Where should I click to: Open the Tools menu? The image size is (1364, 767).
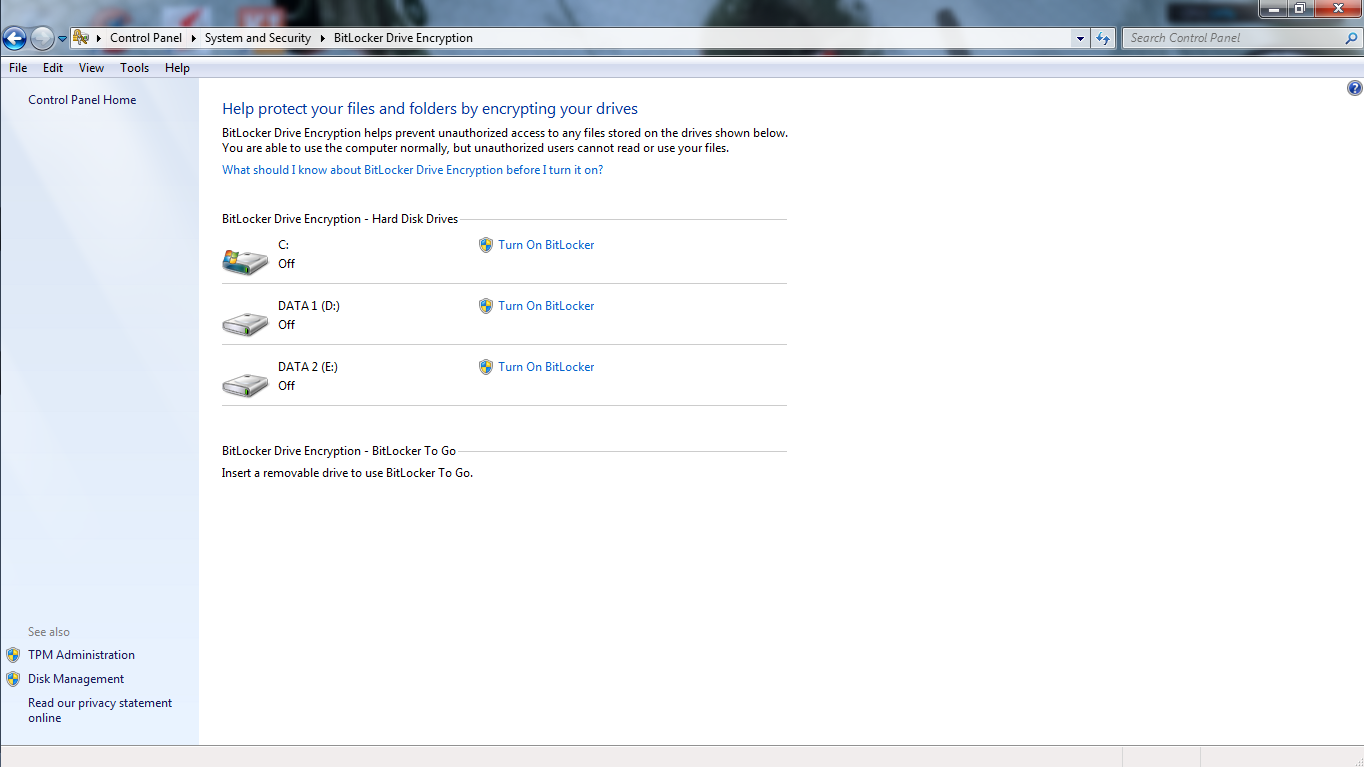[134, 68]
